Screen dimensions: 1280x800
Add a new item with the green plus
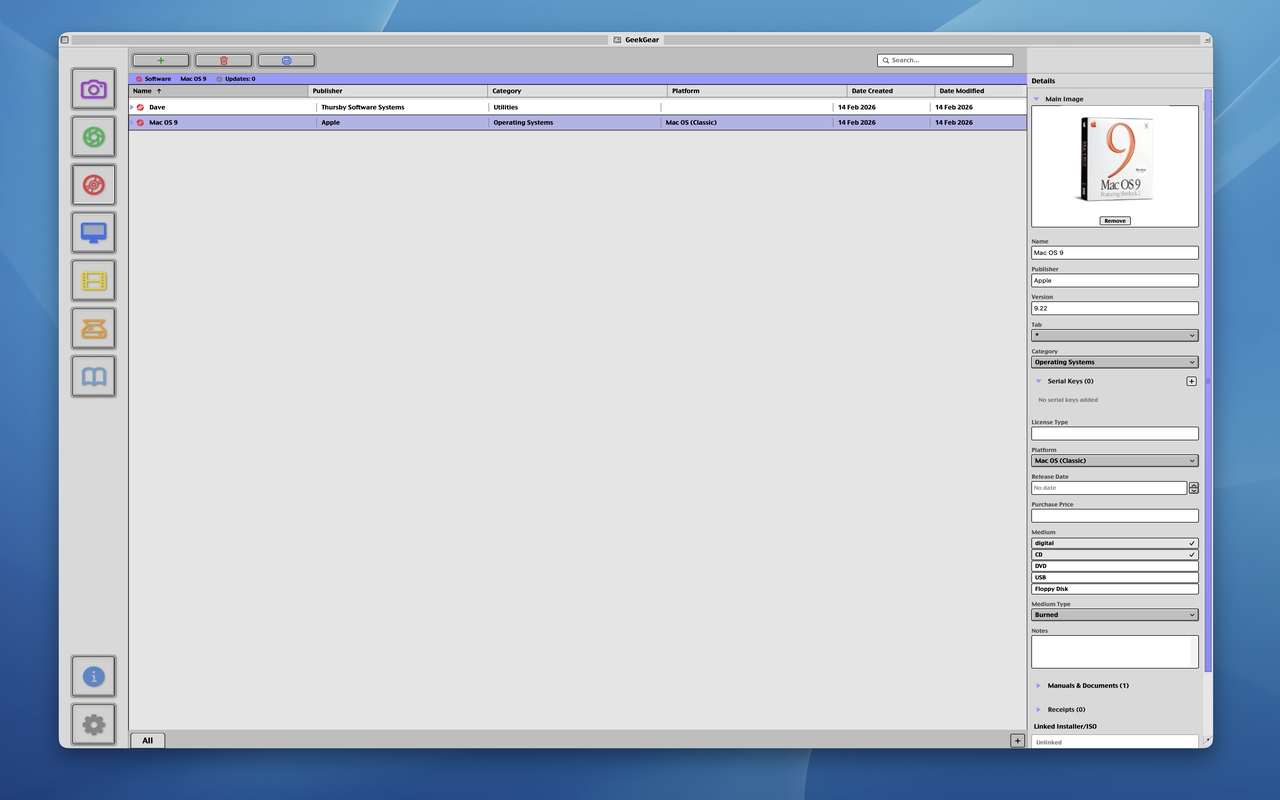click(x=161, y=60)
